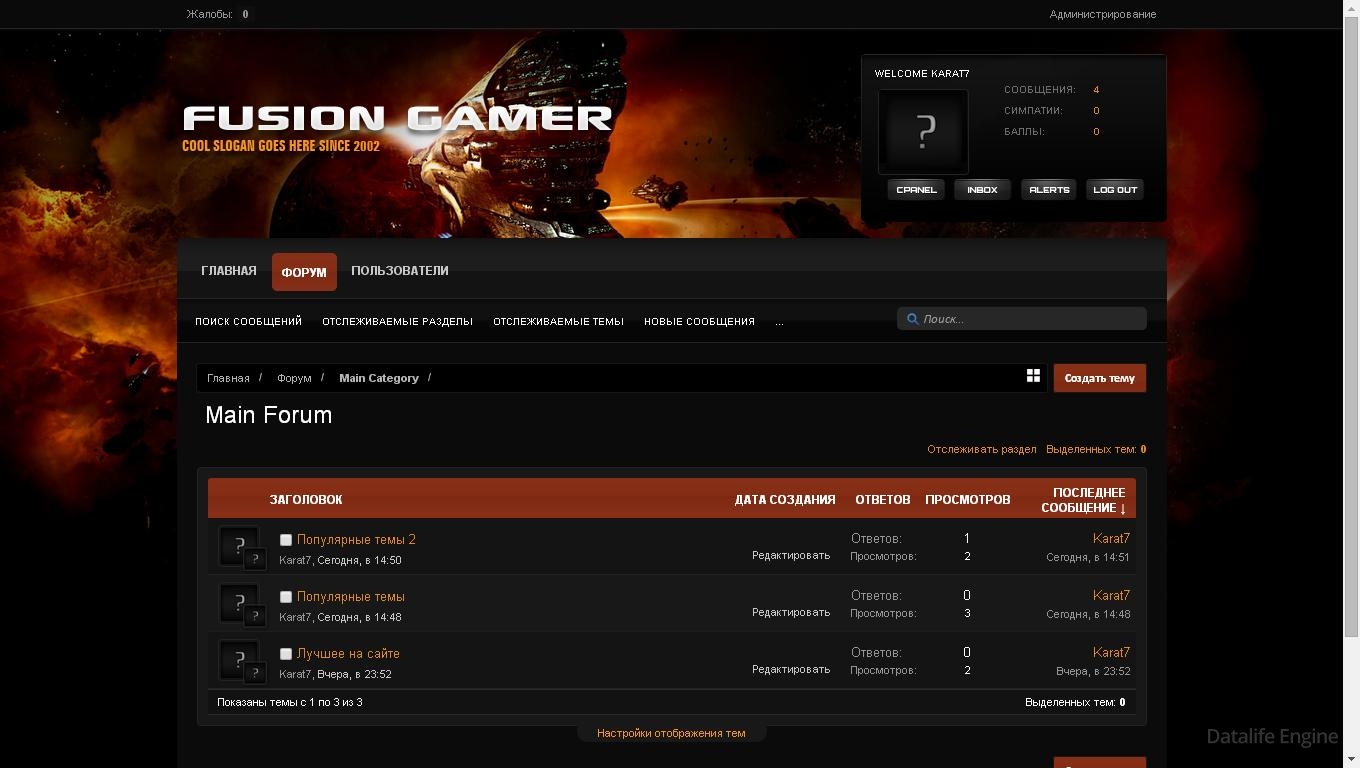This screenshot has width=1360, height=768.
Task: Open thread Популярные темы 2
Action: [356, 540]
